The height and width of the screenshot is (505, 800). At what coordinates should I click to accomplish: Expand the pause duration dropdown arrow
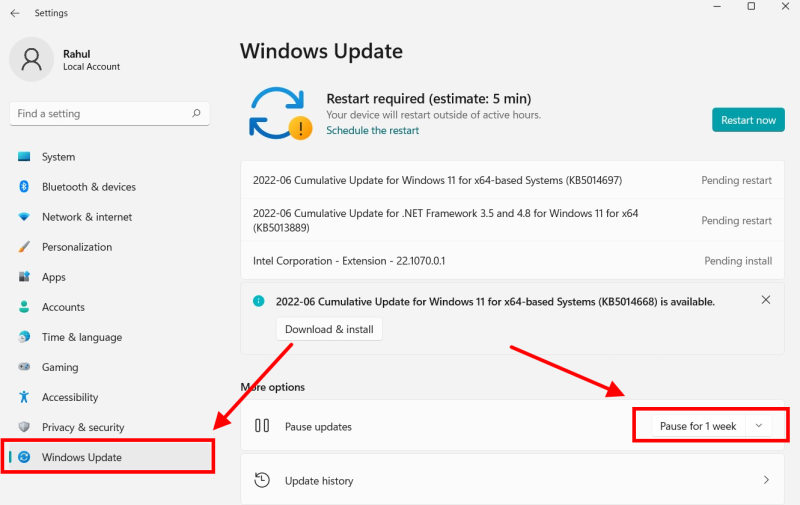point(759,426)
